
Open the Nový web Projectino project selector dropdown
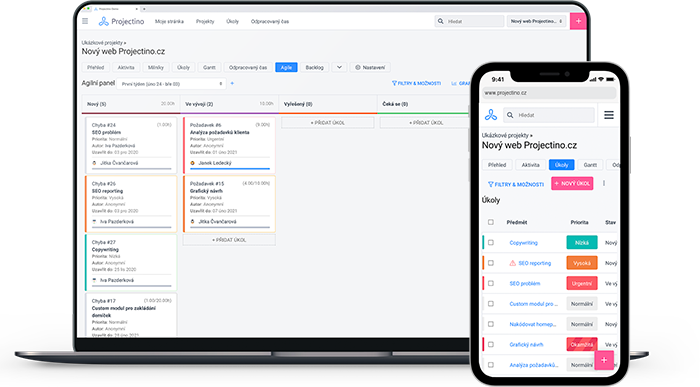(536, 21)
